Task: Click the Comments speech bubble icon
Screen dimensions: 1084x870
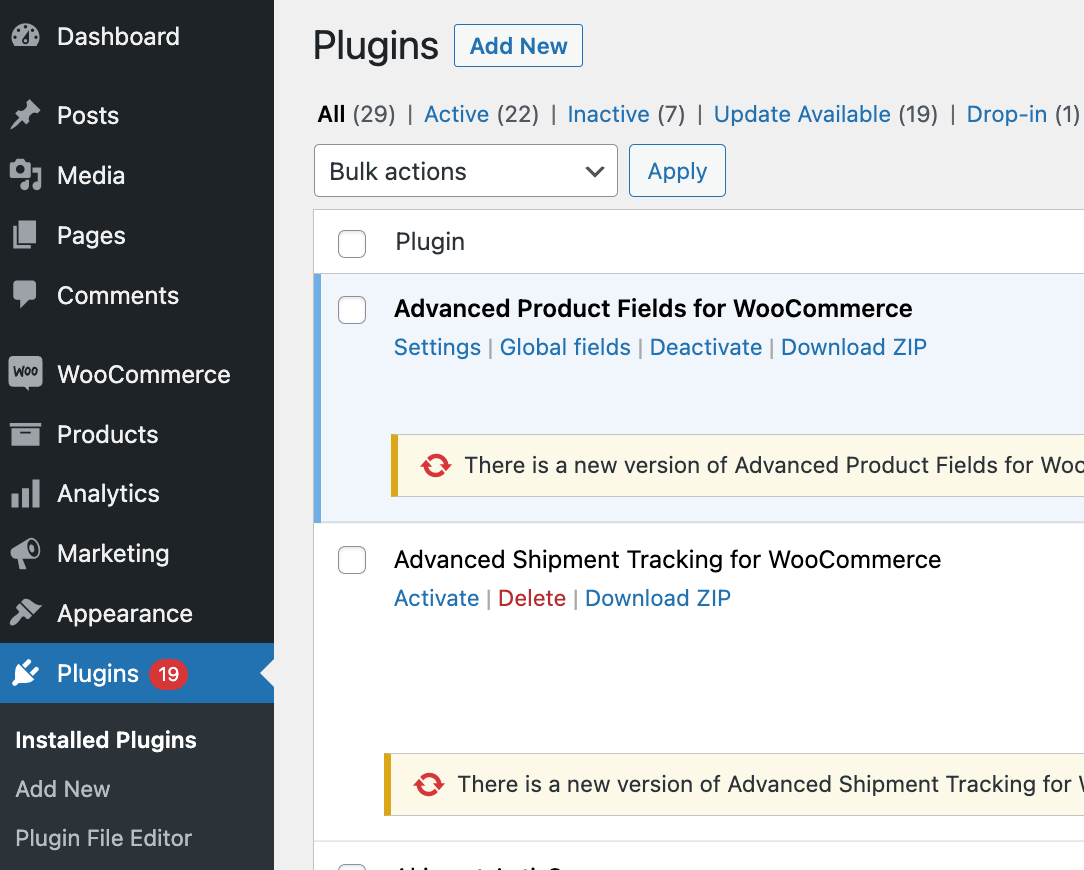Action: pos(25,295)
